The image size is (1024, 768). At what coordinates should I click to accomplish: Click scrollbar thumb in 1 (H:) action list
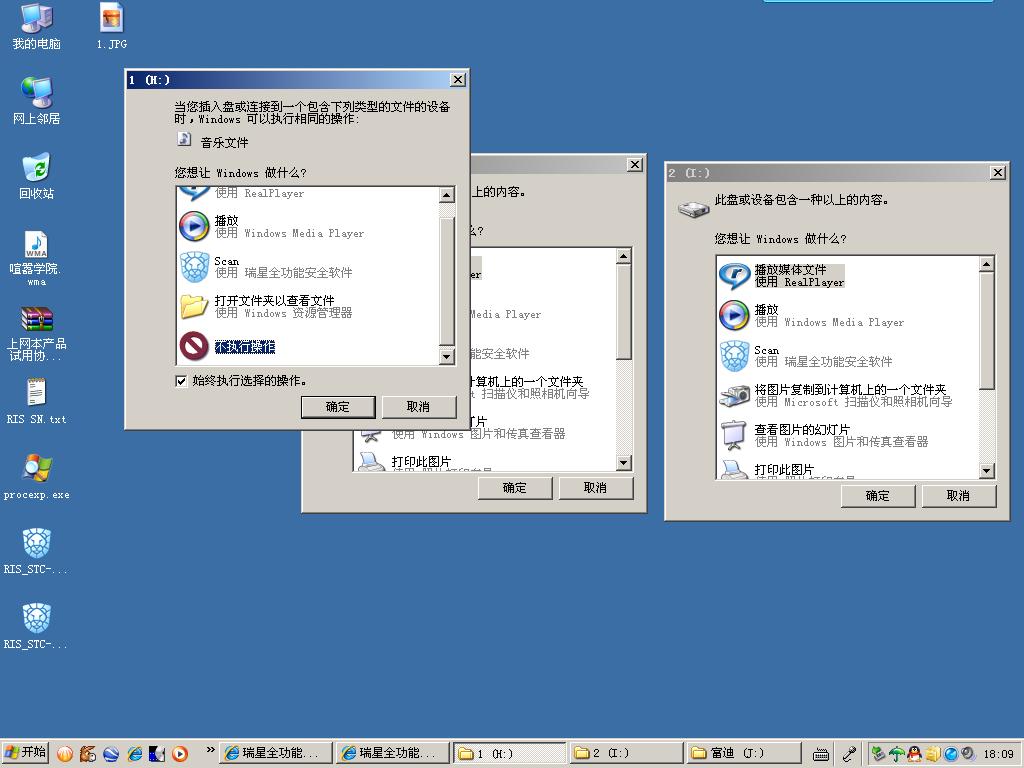pyautogui.click(x=447, y=281)
